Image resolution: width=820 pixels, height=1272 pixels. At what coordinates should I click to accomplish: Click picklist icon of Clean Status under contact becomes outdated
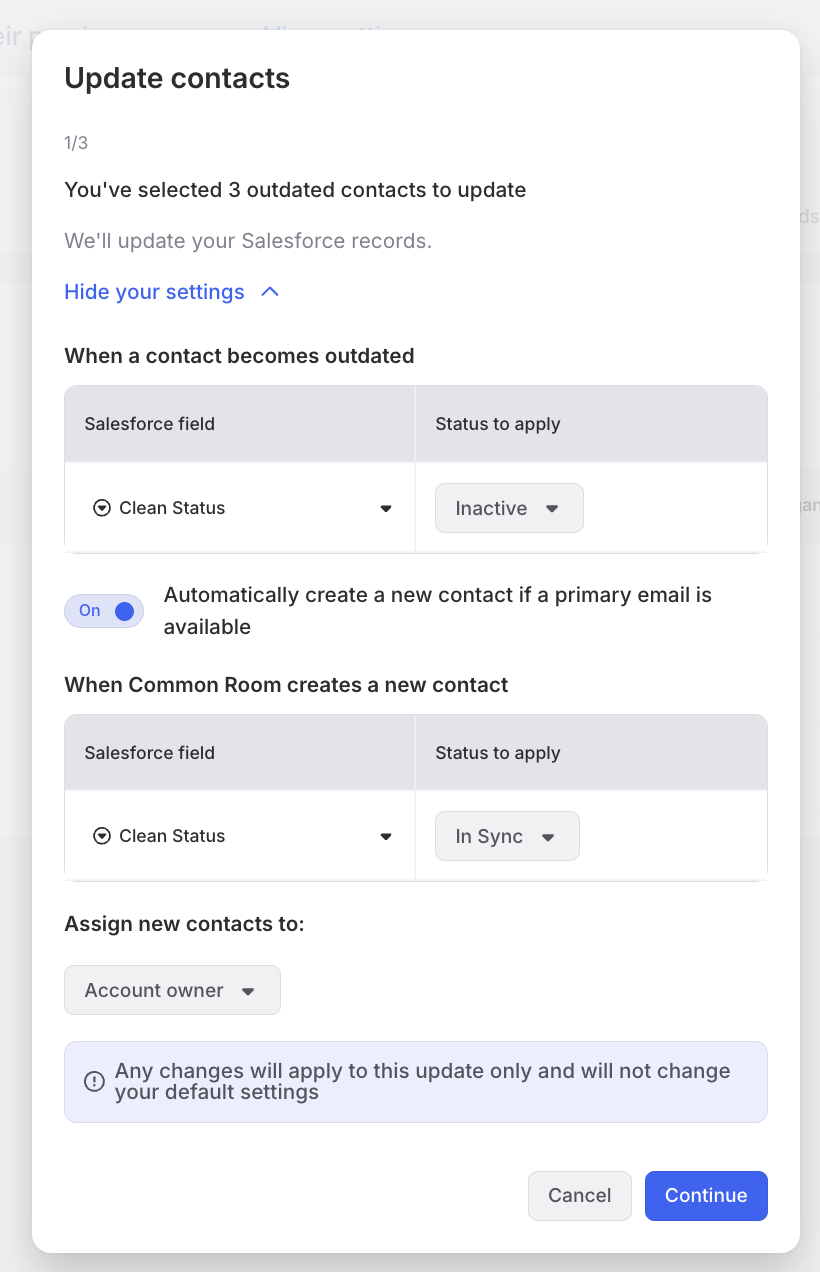[101, 508]
